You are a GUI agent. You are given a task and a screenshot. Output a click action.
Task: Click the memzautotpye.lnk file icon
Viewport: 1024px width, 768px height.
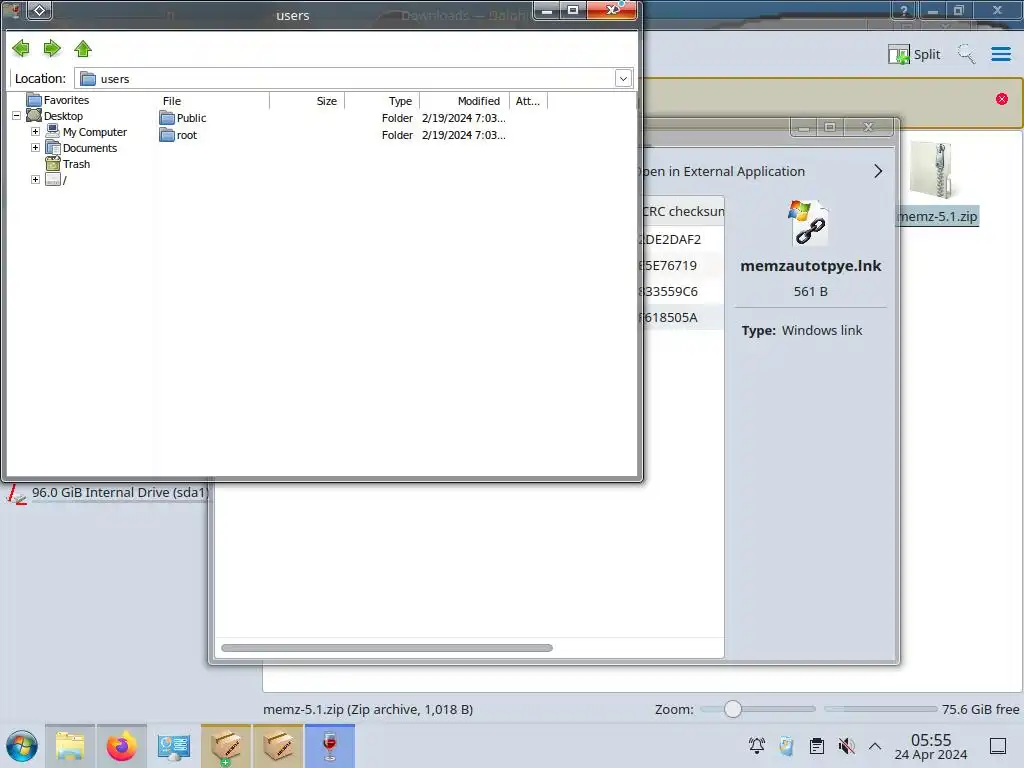click(810, 223)
